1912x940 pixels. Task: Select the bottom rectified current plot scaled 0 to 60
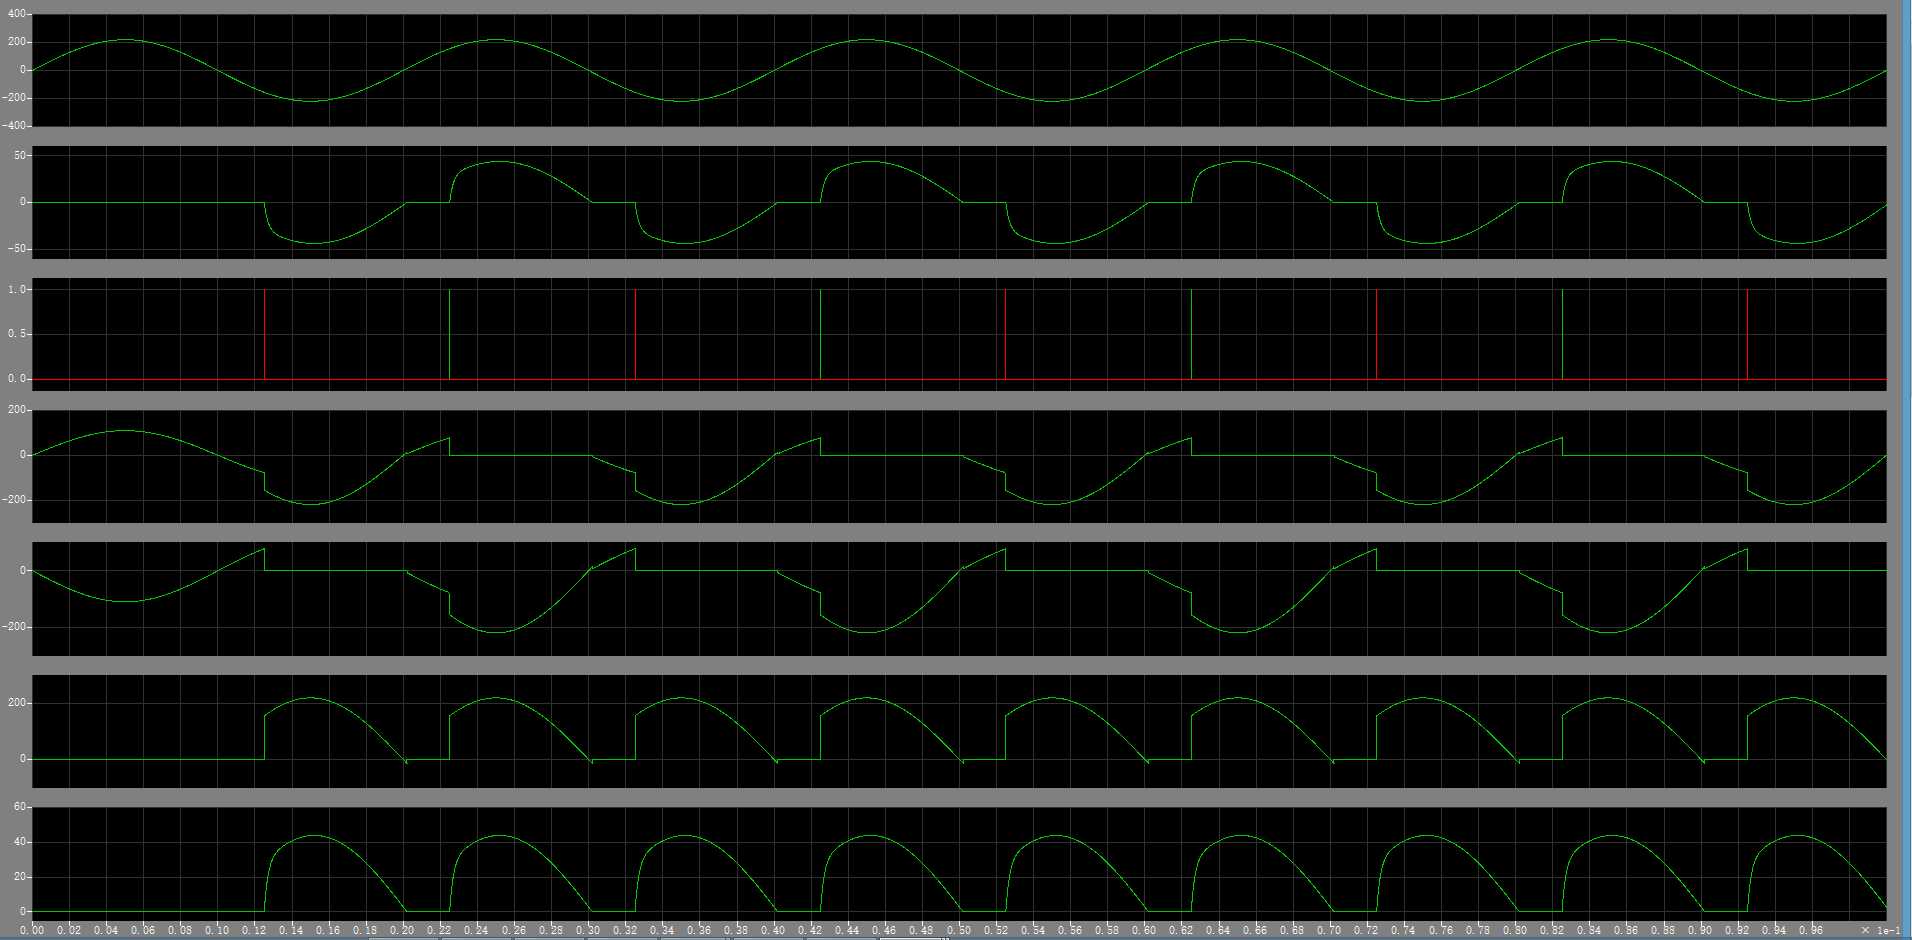pyautogui.click(x=959, y=863)
